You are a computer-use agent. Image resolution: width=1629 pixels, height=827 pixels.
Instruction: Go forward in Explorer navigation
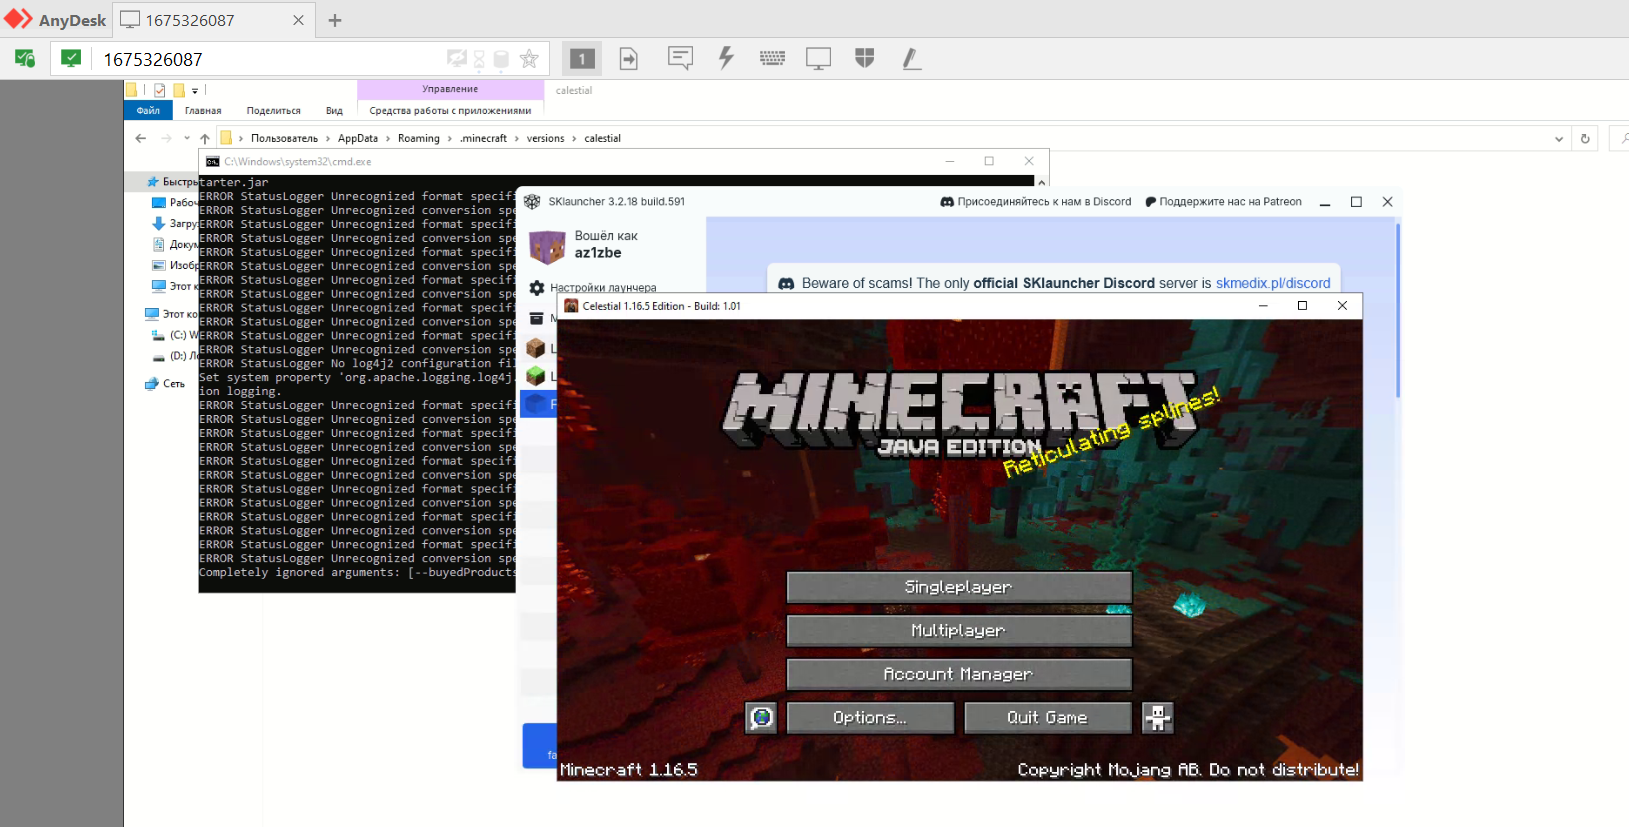[x=166, y=138]
